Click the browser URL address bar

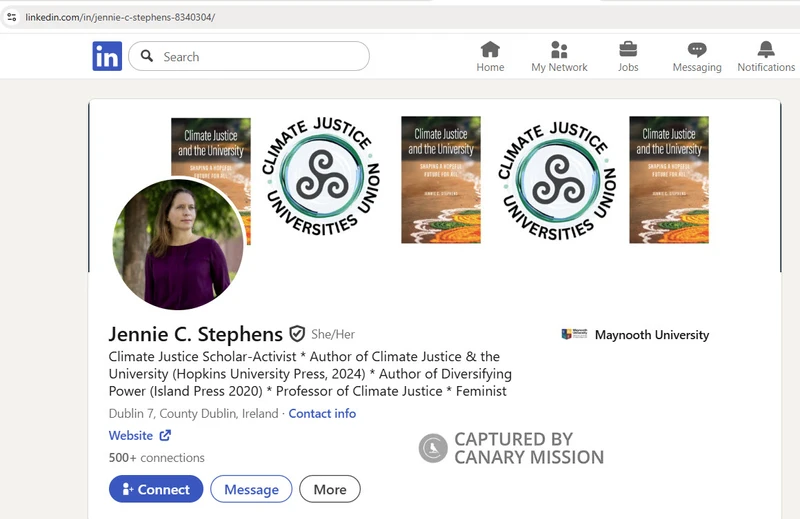398,17
